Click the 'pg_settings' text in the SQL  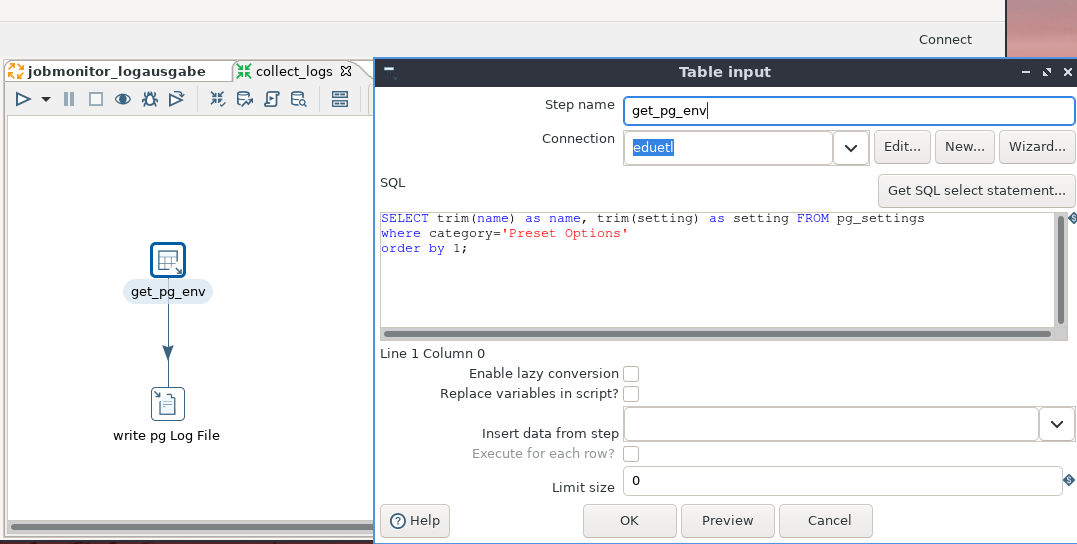tap(881, 218)
